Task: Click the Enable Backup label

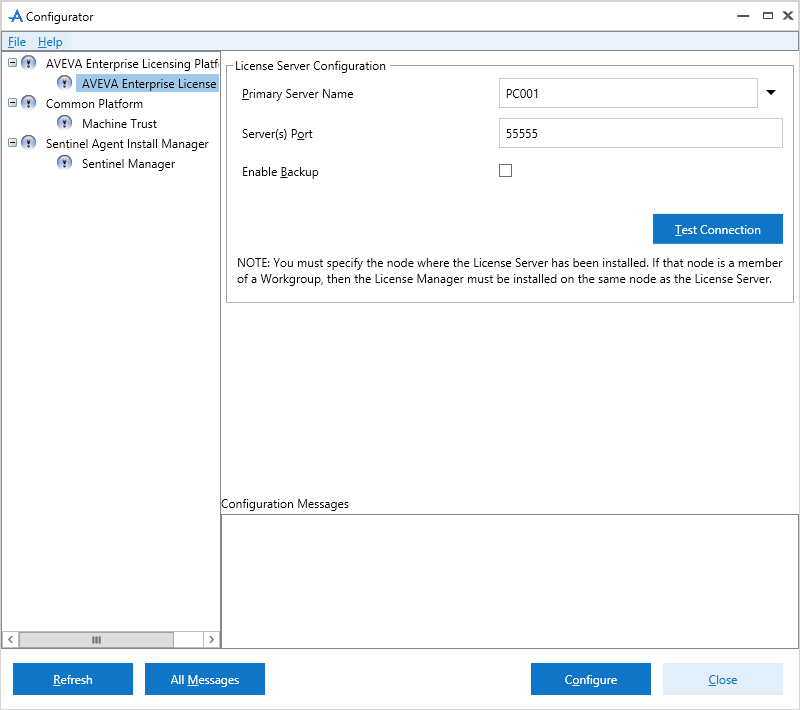Action: pos(280,172)
